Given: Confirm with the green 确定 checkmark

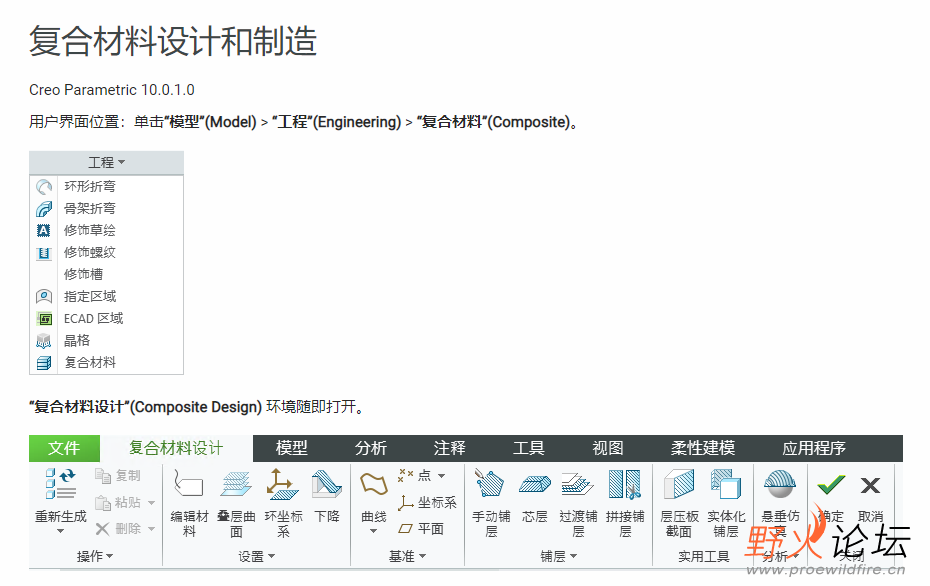Looking at the screenshot, I should [x=830, y=485].
